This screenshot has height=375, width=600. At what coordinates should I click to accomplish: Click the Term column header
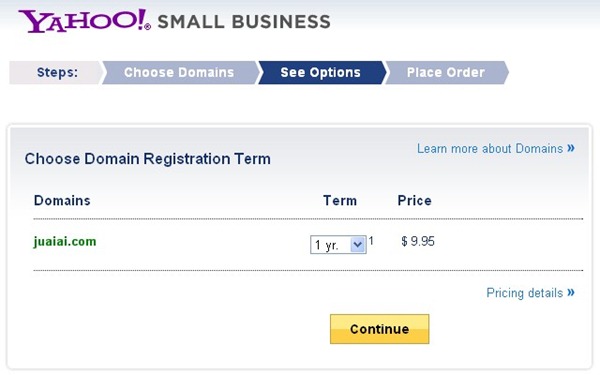[x=340, y=201]
